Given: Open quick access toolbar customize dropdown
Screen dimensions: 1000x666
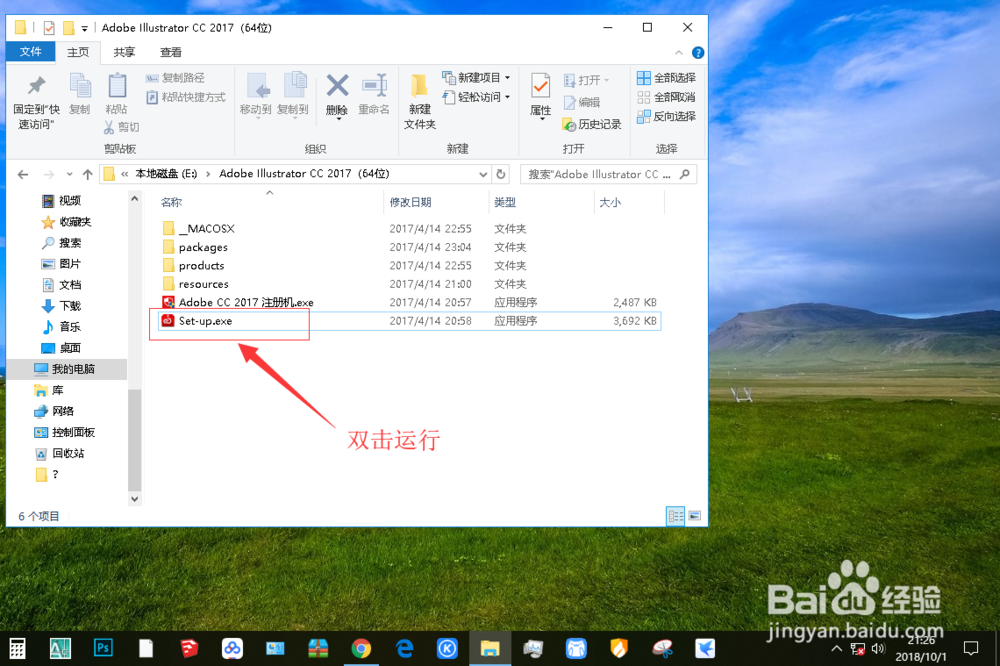Looking at the screenshot, I should point(84,29).
